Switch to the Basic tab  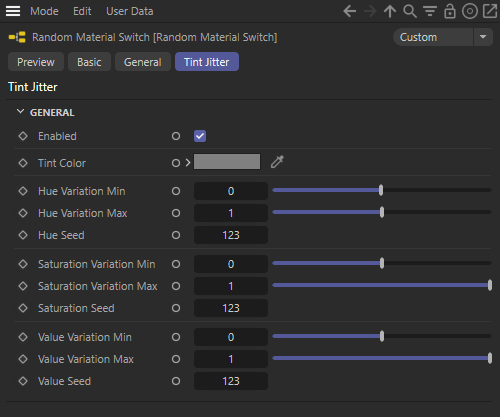tap(89, 62)
